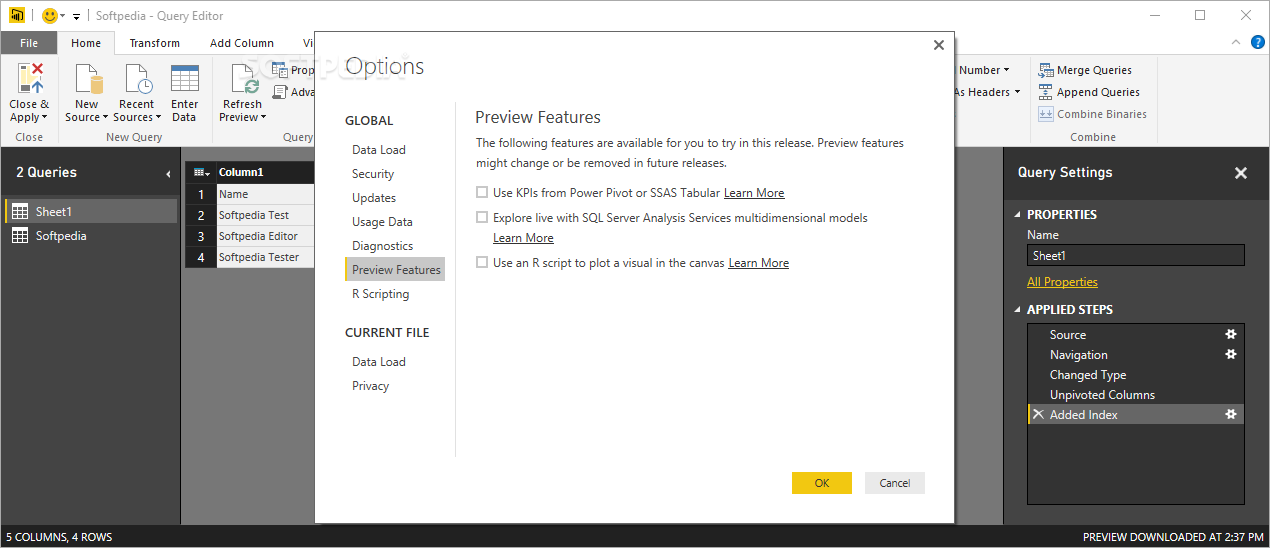Open the Usage Data options page
This screenshot has height=548, width=1270.
click(x=382, y=222)
